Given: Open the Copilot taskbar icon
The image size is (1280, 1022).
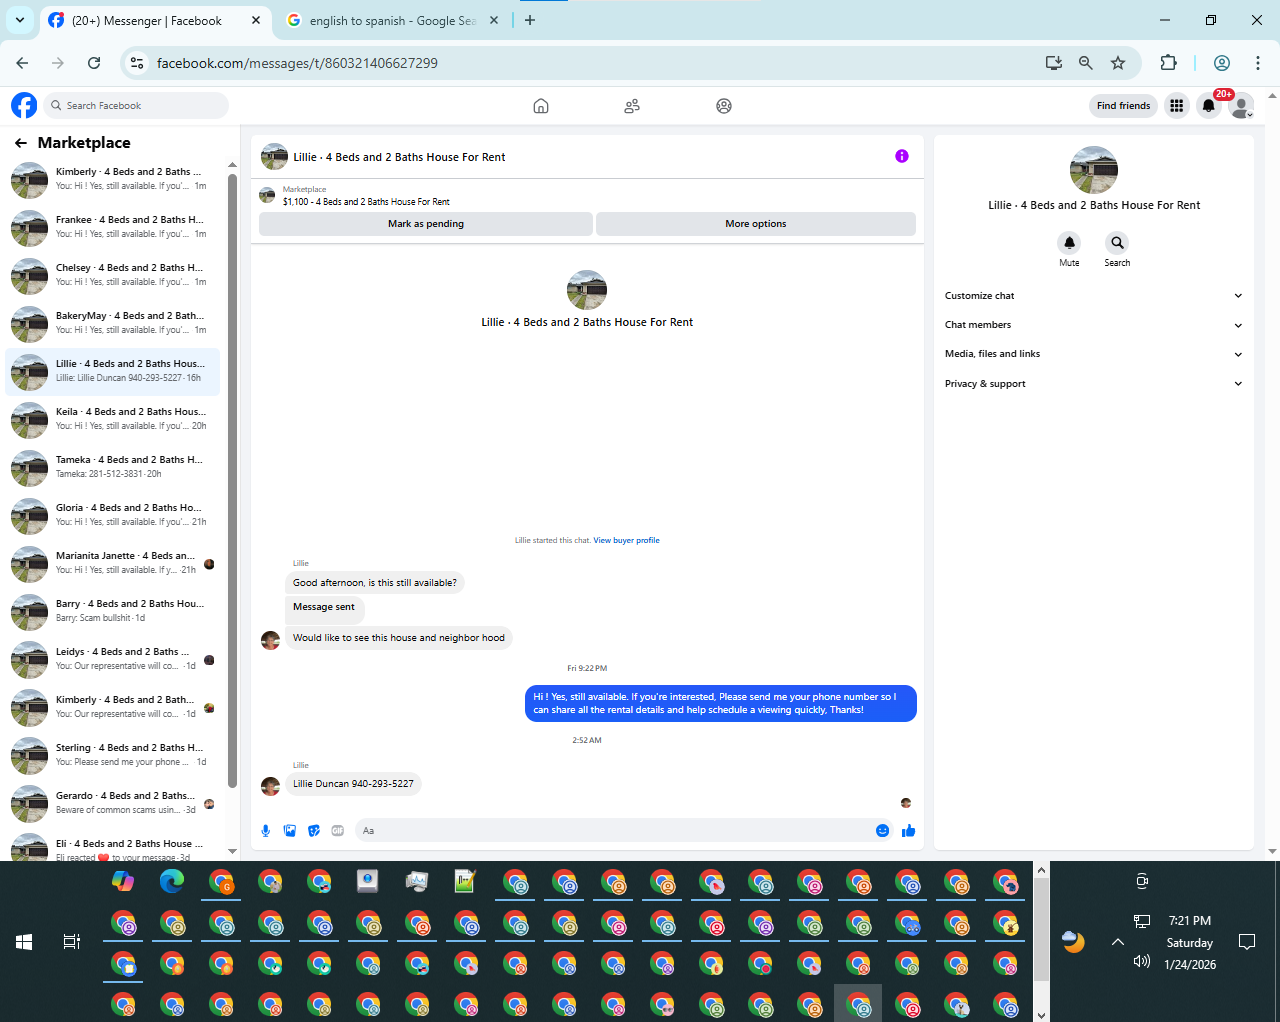Looking at the screenshot, I should 123,881.
